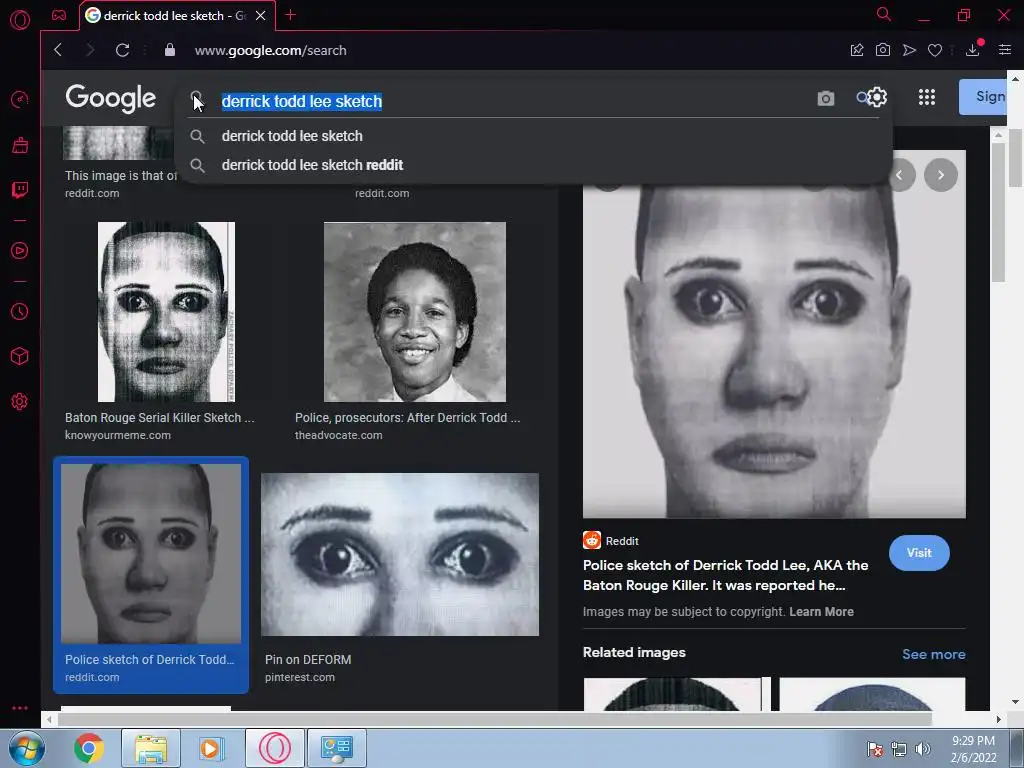Click the large preview sketch image
The width and height of the screenshot is (1024, 768).
pyautogui.click(x=774, y=351)
